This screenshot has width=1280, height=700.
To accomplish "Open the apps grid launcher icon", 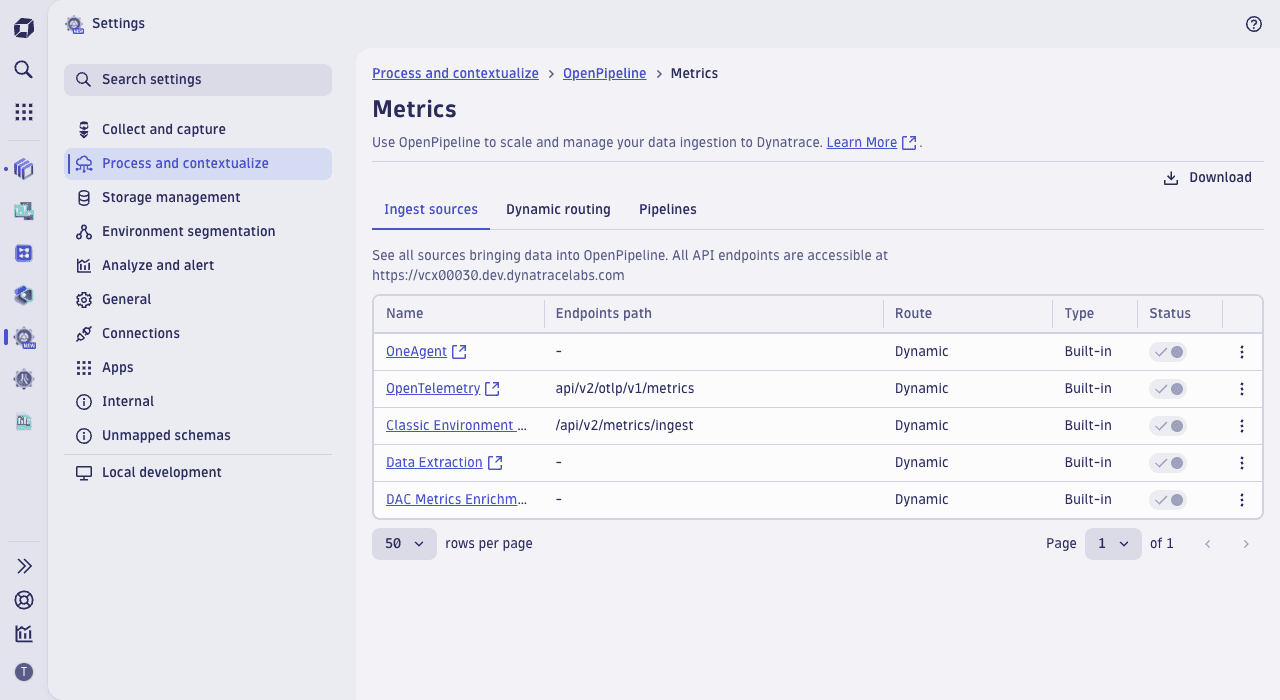I will (24, 112).
